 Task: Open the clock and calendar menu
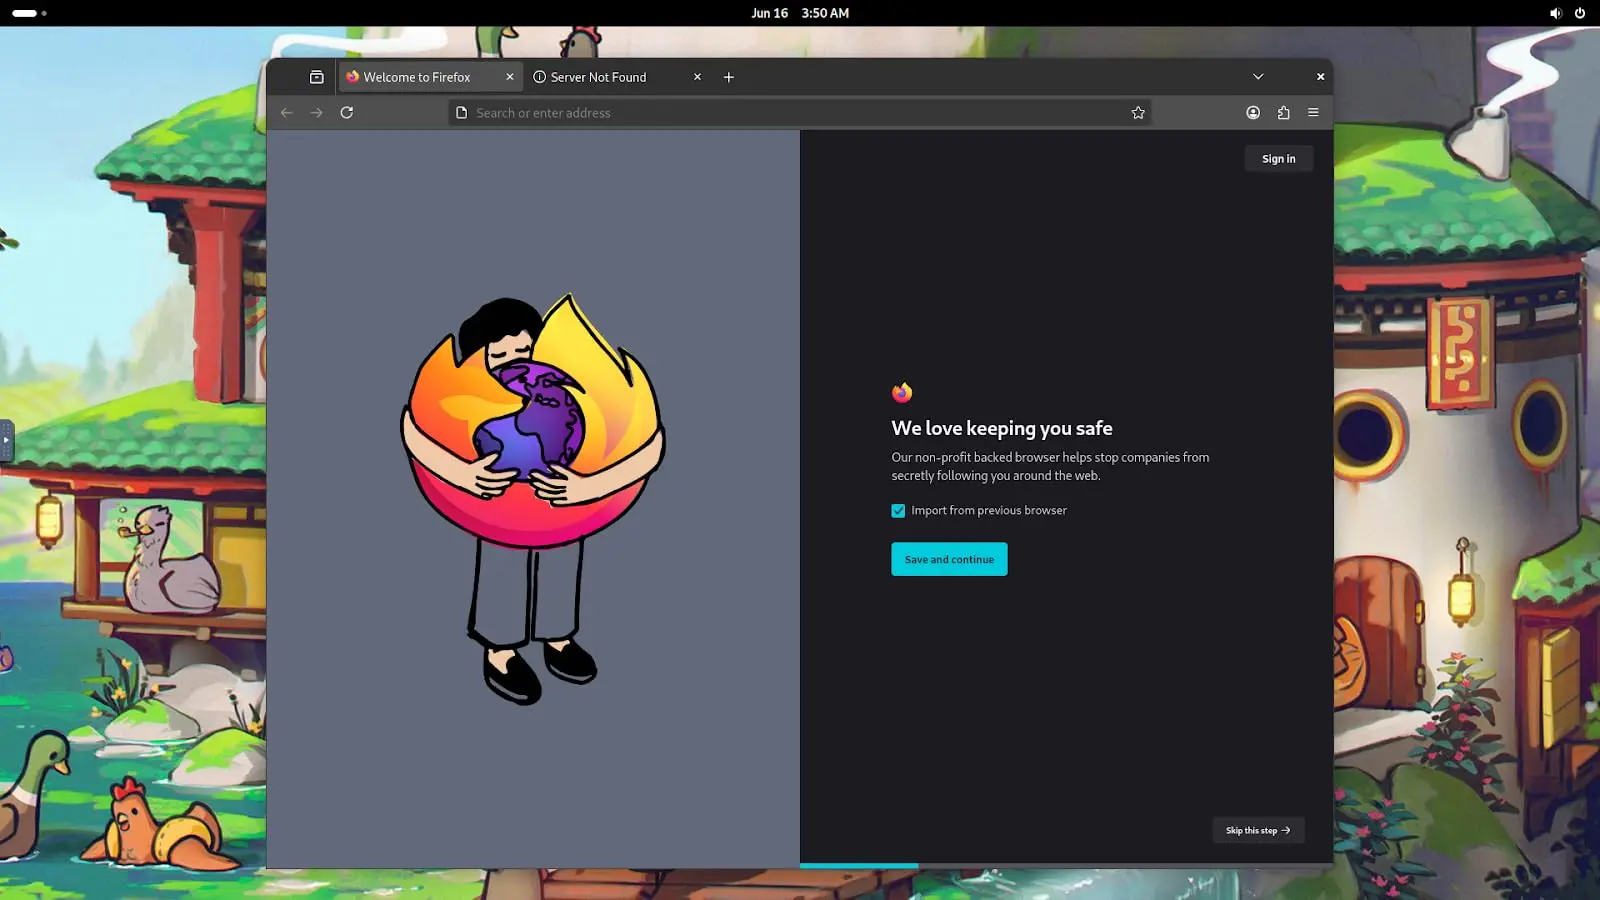click(x=800, y=13)
